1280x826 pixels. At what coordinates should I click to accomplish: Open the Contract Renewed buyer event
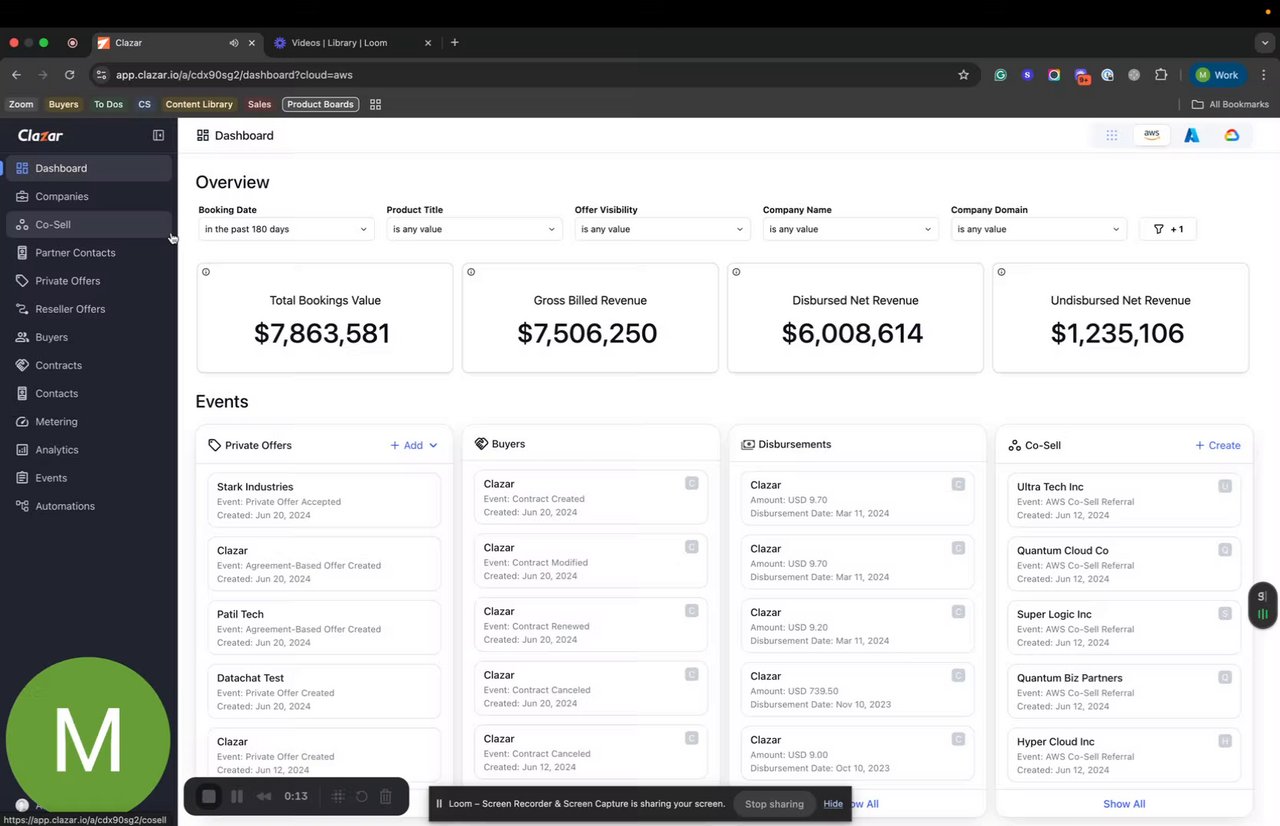click(590, 625)
